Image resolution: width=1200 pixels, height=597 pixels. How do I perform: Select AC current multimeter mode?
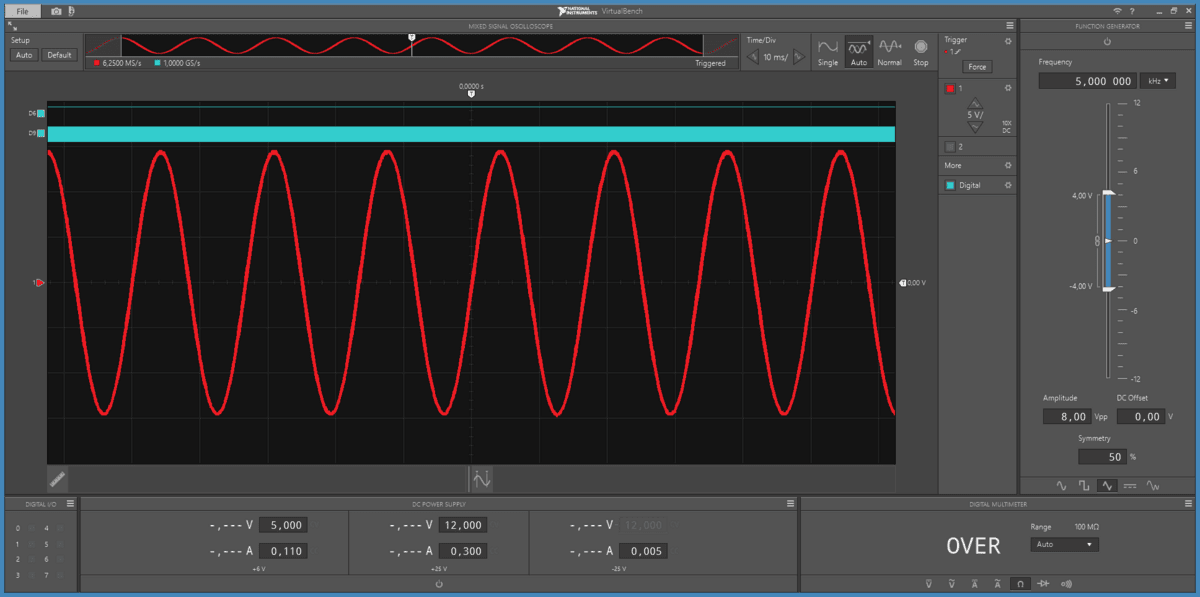997,583
